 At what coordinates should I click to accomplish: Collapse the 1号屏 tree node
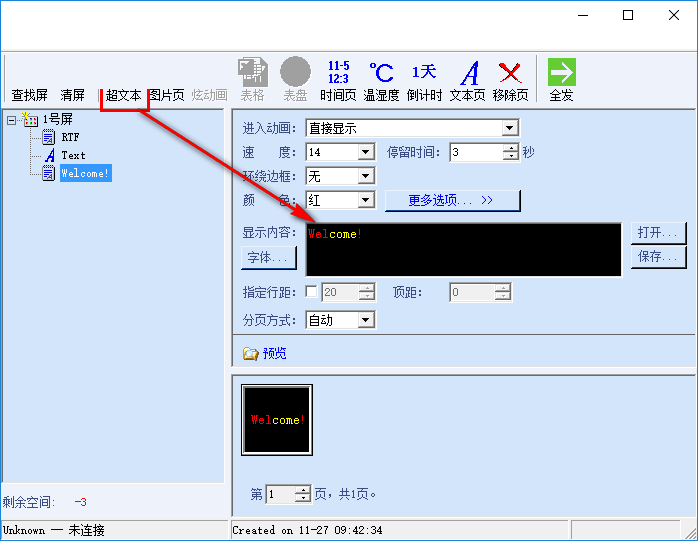pyautogui.click(x=11, y=119)
